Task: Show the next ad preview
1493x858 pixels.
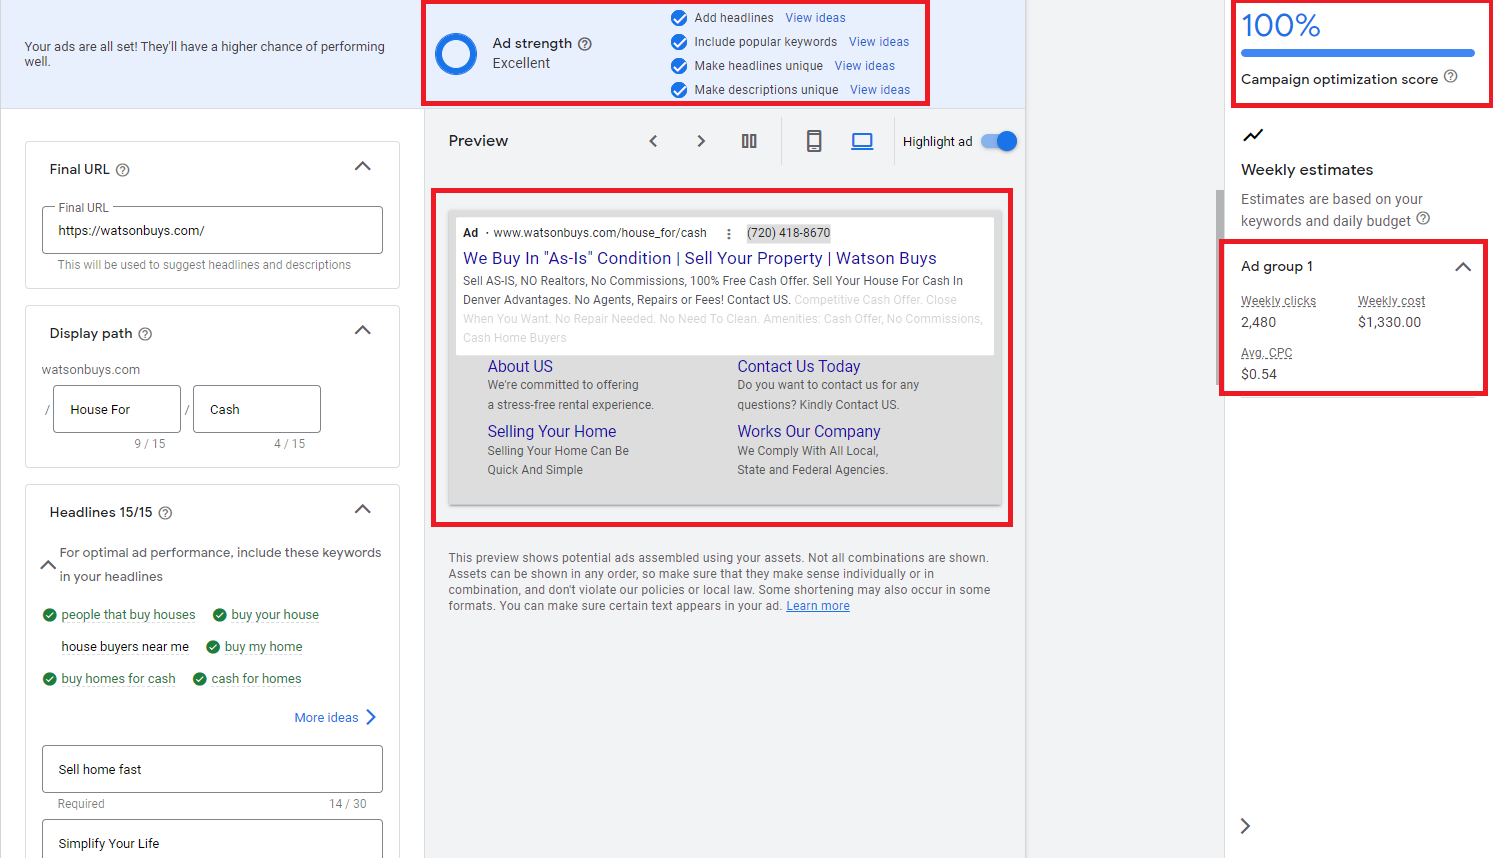Action: click(701, 141)
